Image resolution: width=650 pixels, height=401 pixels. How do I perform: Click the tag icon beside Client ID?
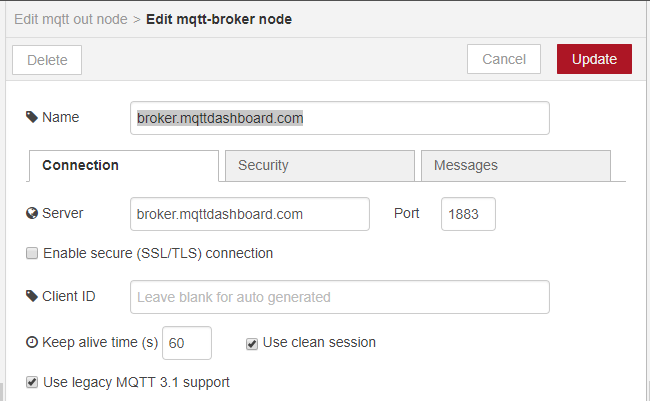32,296
